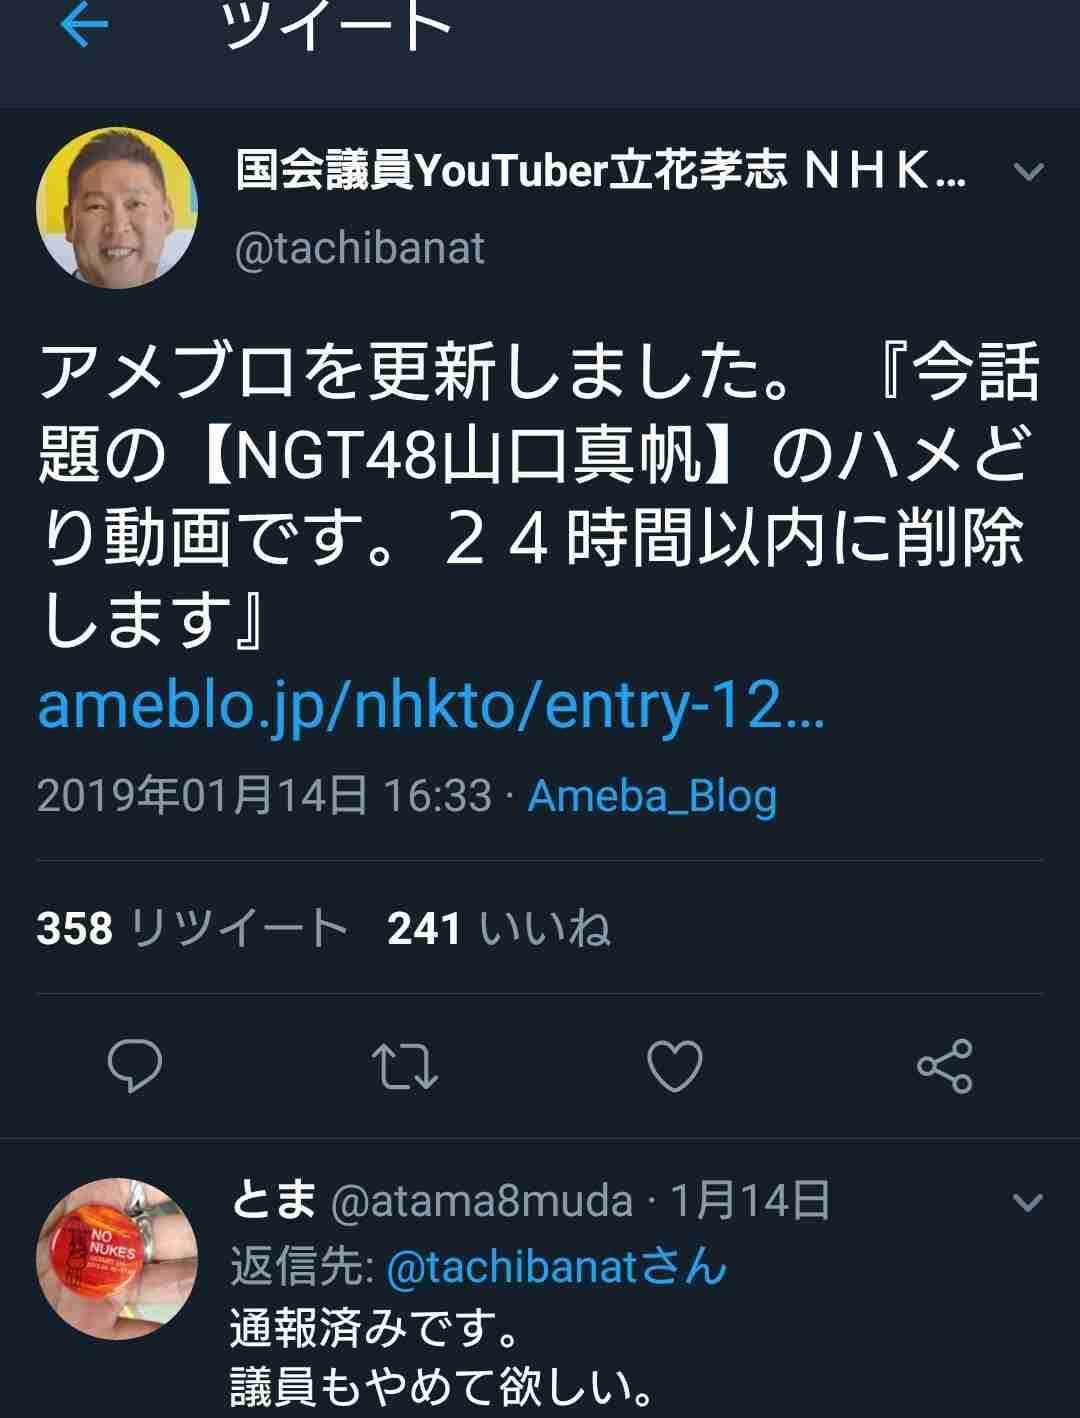Image resolution: width=1080 pixels, height=1418 pixels.
Task: Open the share icon
Action: (x=945, y=1066)
